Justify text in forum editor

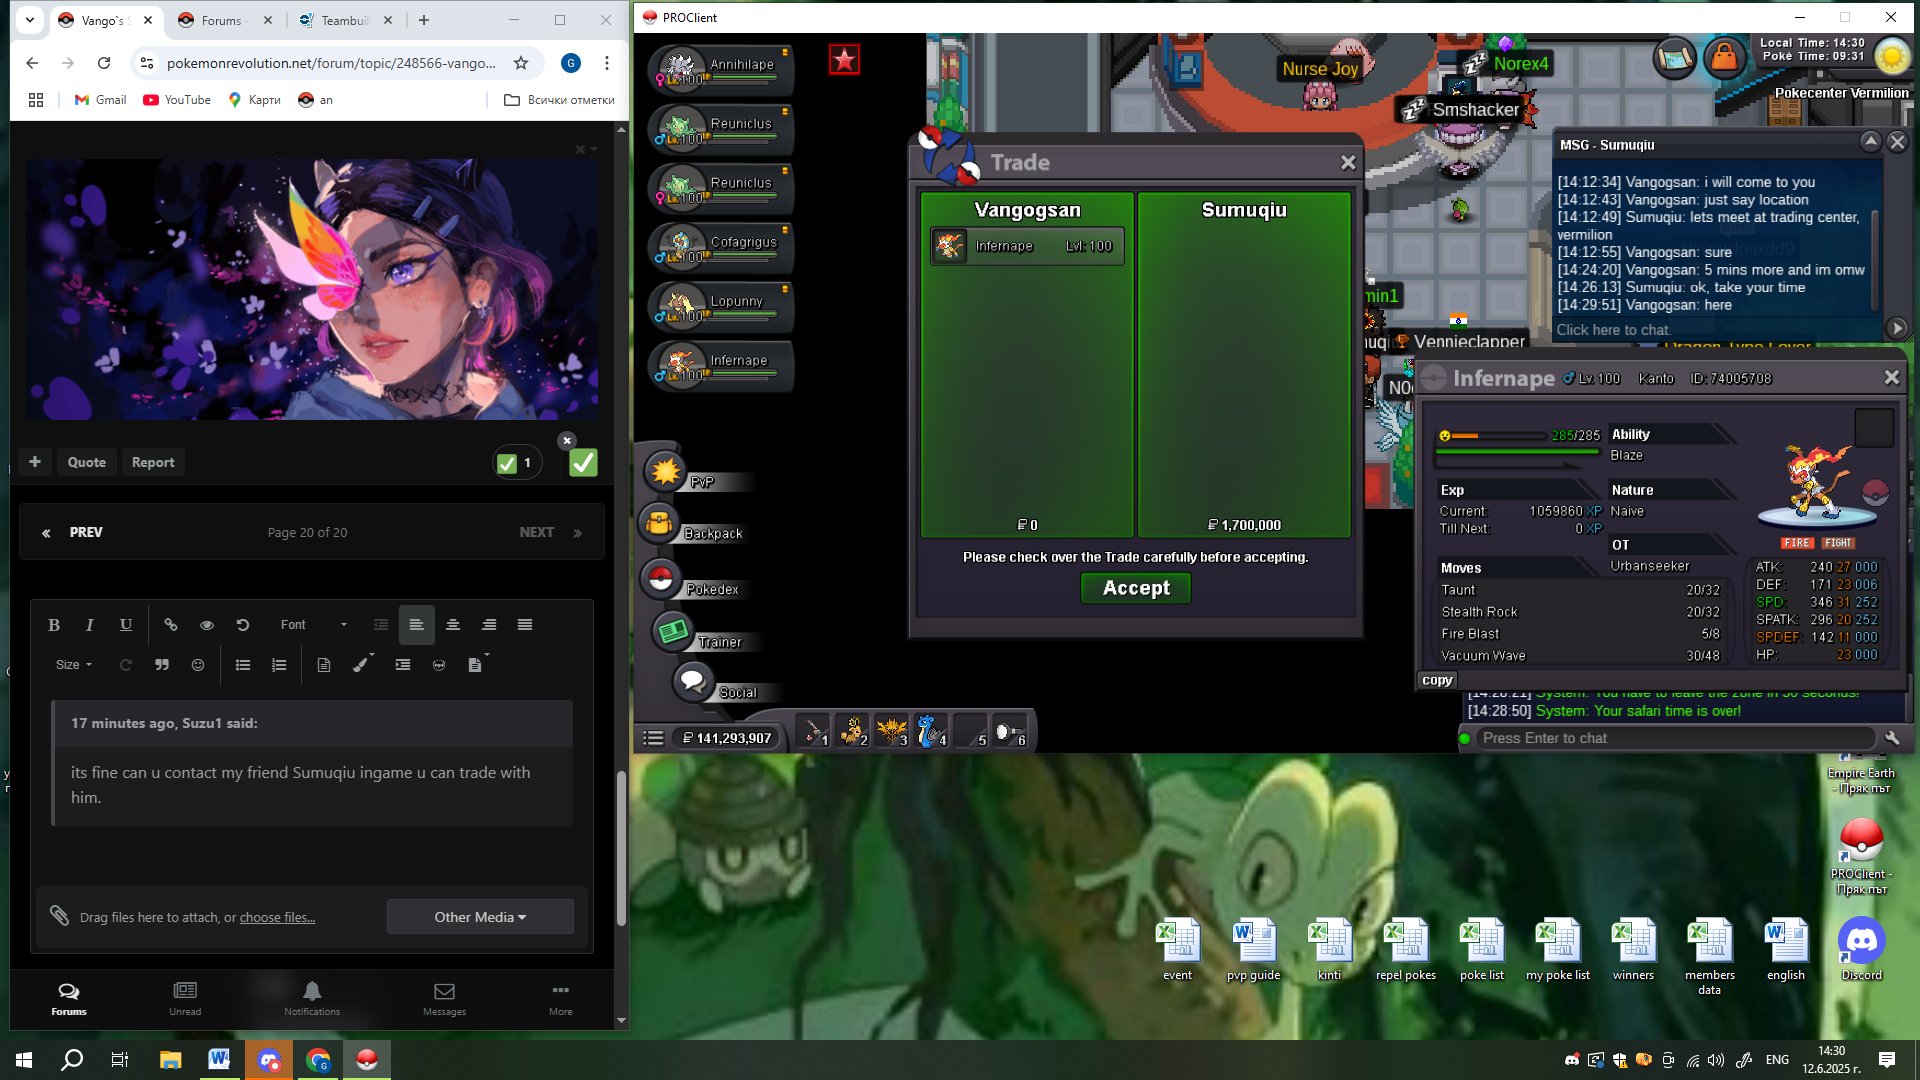(525, 625)
